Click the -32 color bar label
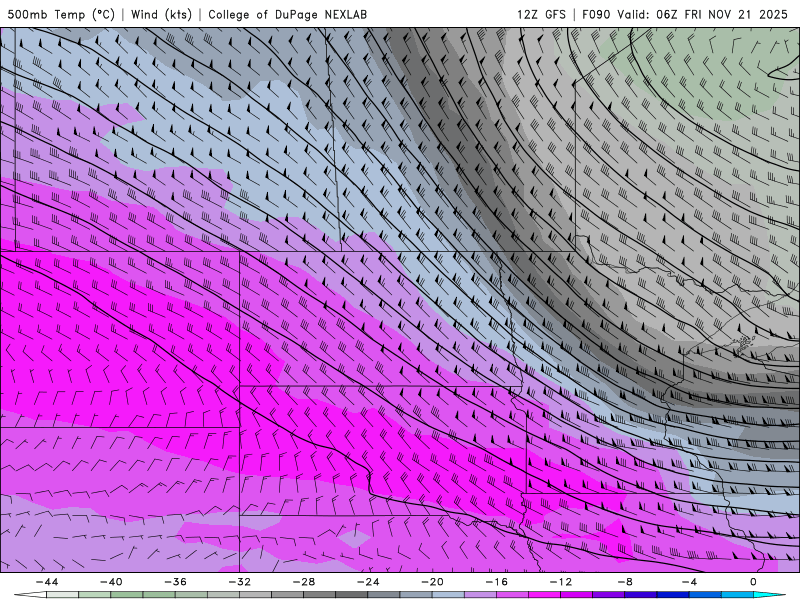 pyautogui.click(x=240, y=582)
